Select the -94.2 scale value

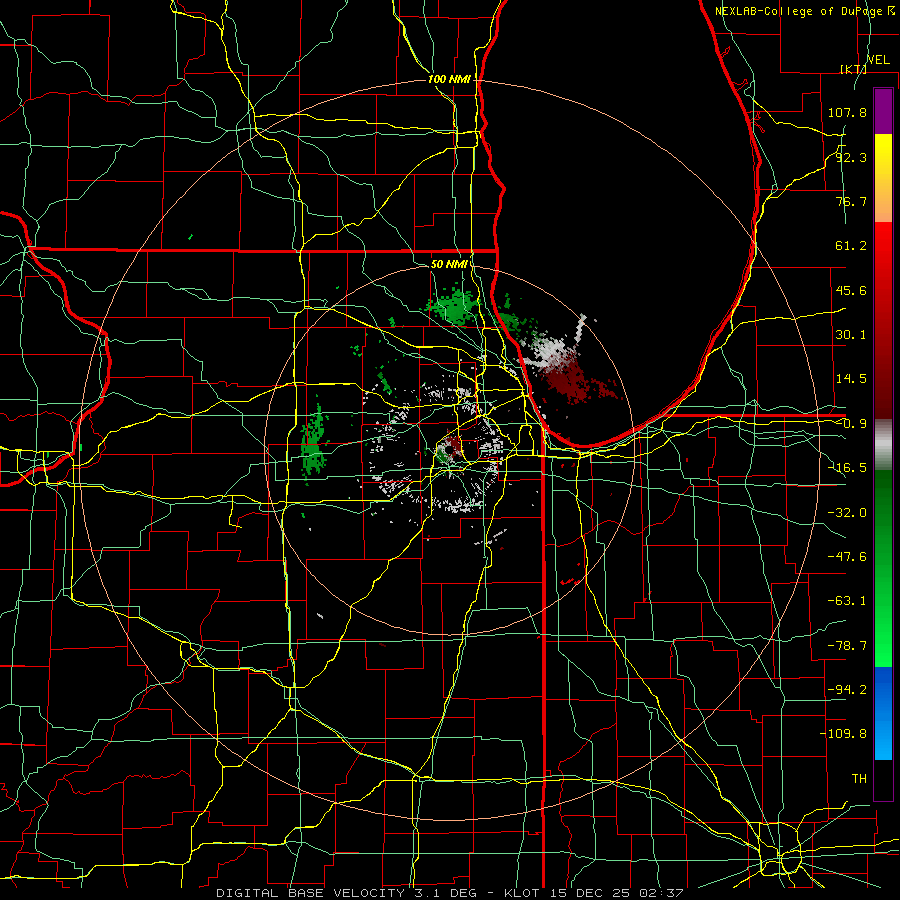click(x=847, y=689)
